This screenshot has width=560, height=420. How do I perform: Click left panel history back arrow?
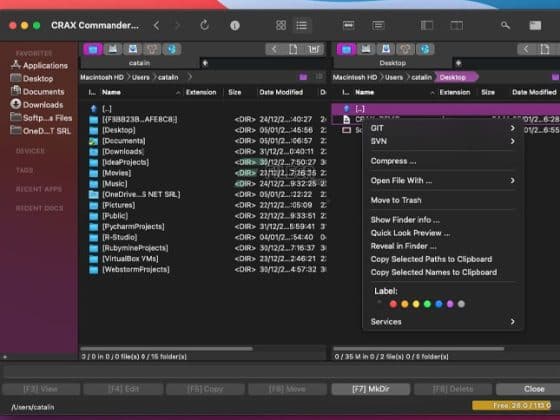pyautogui.click(x=274, y=49)
